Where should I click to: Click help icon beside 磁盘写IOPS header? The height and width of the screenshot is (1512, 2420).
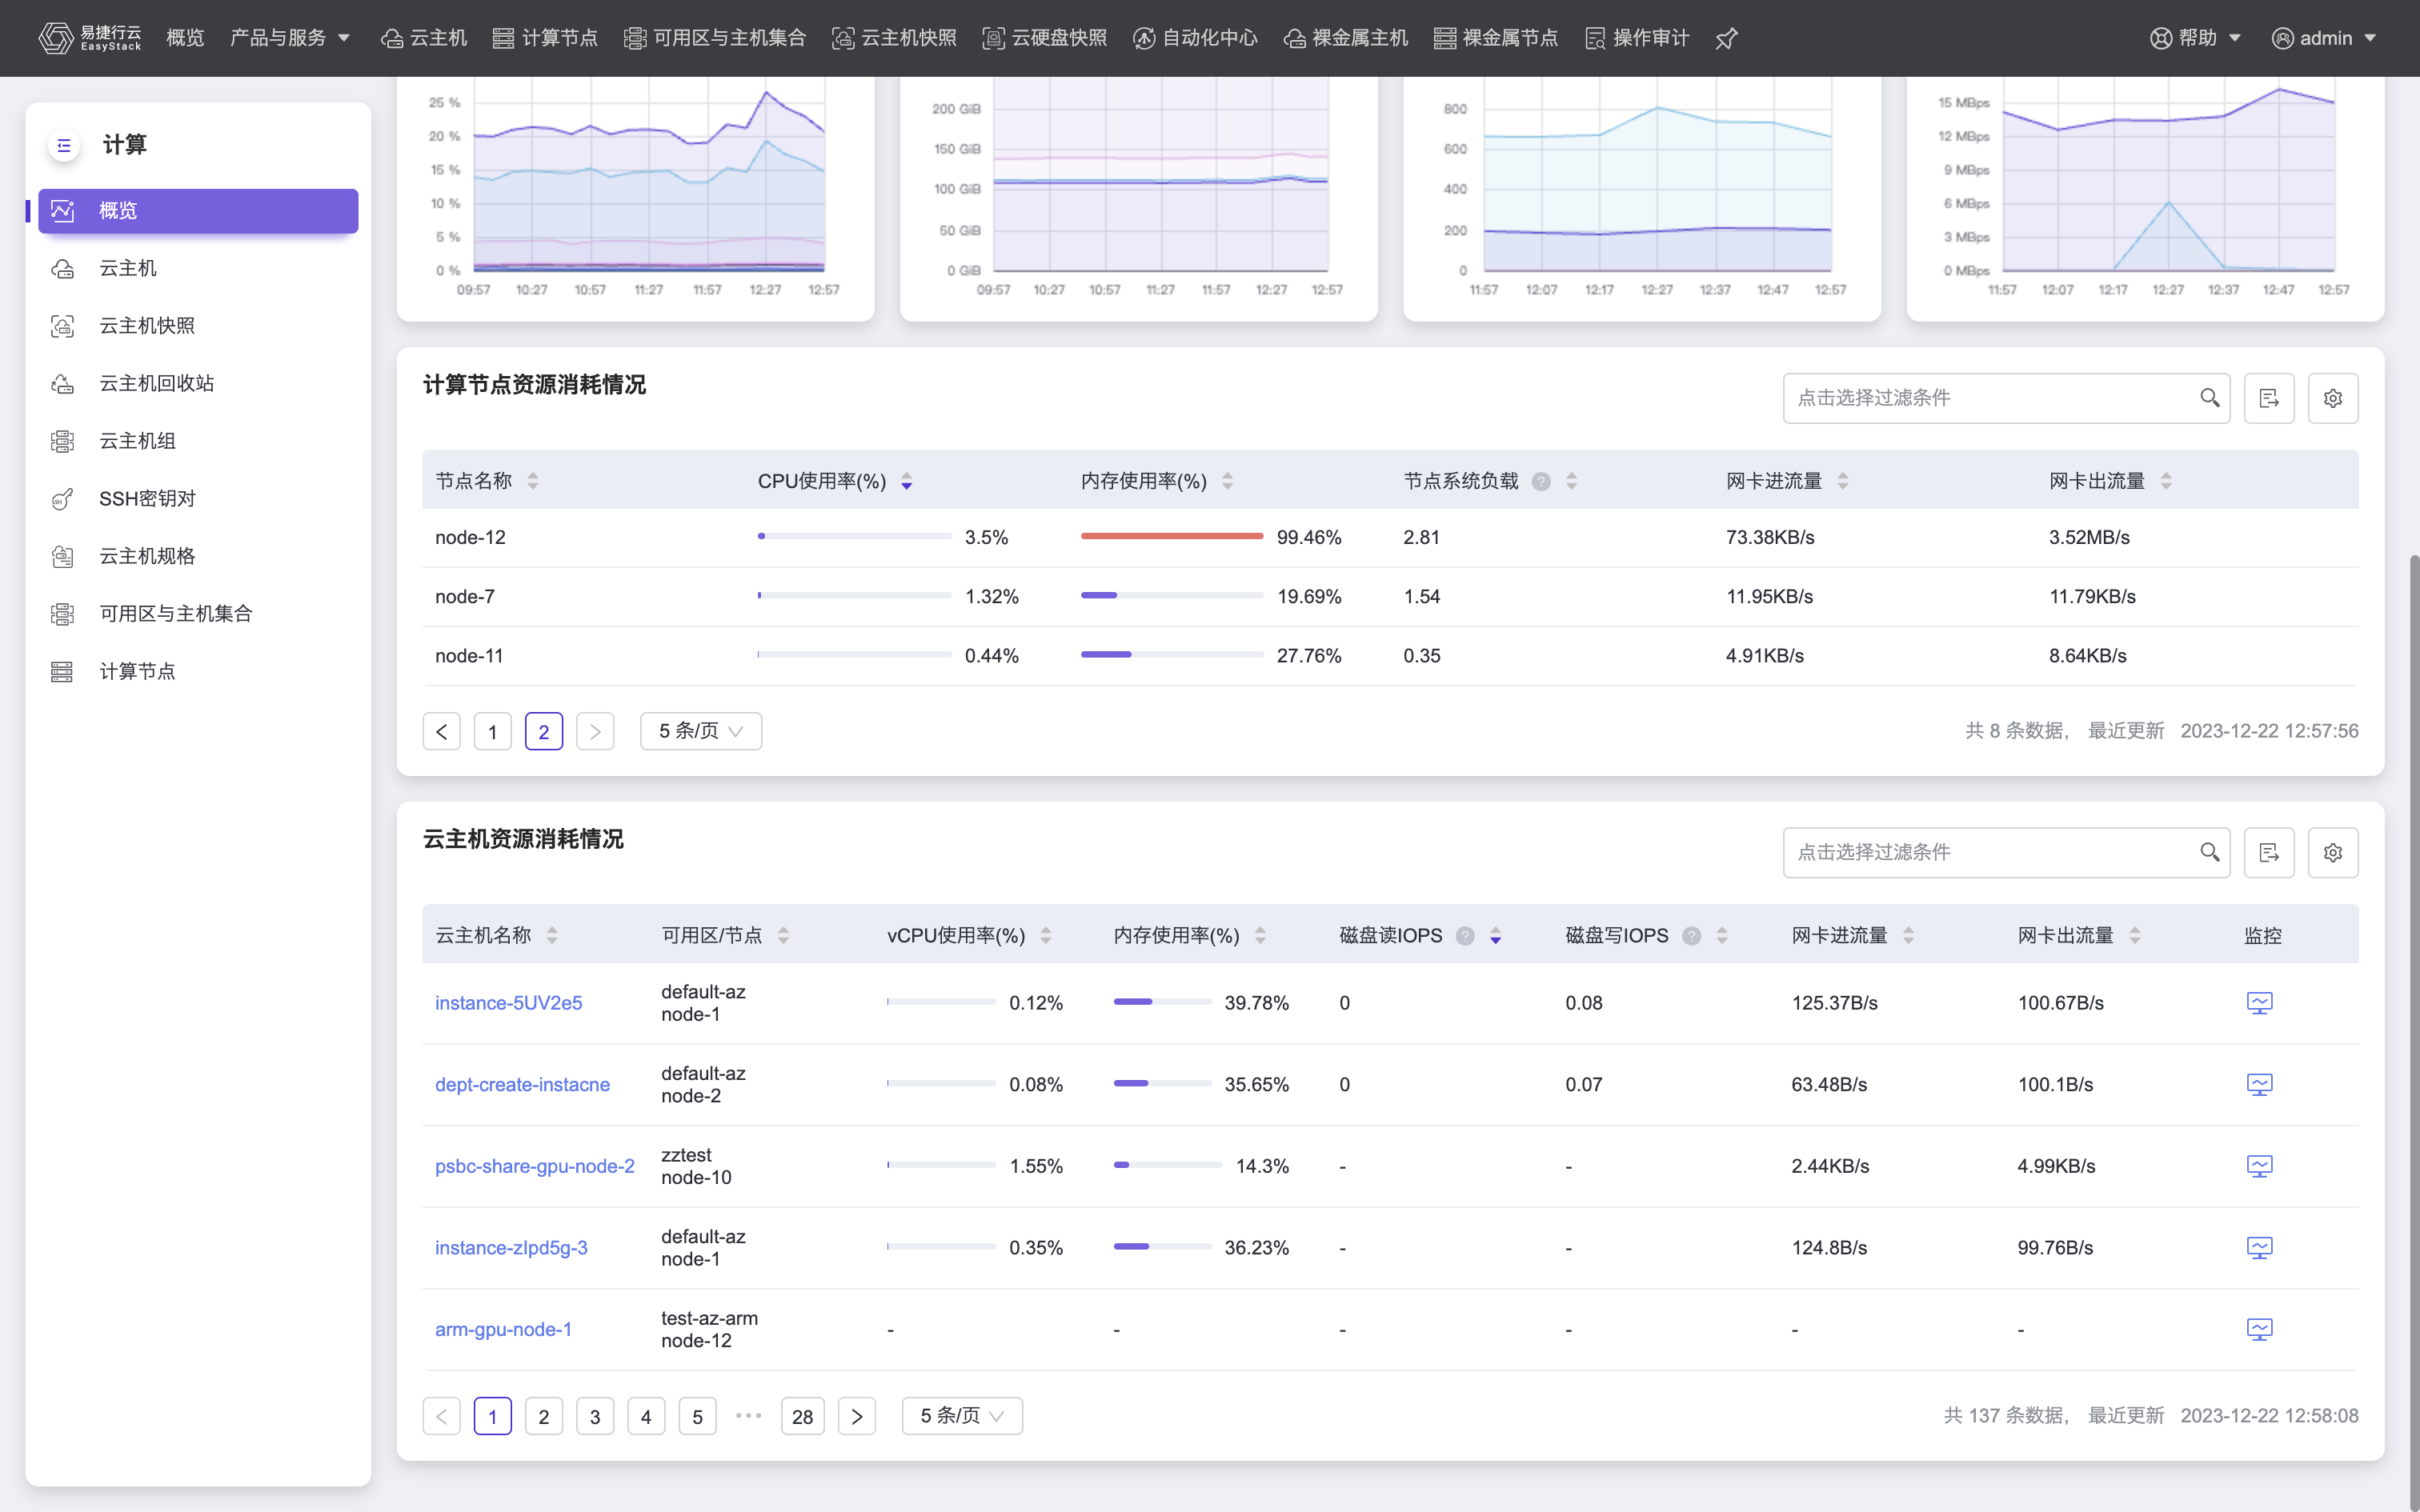pyautogui.click(x=1691, y=936)
